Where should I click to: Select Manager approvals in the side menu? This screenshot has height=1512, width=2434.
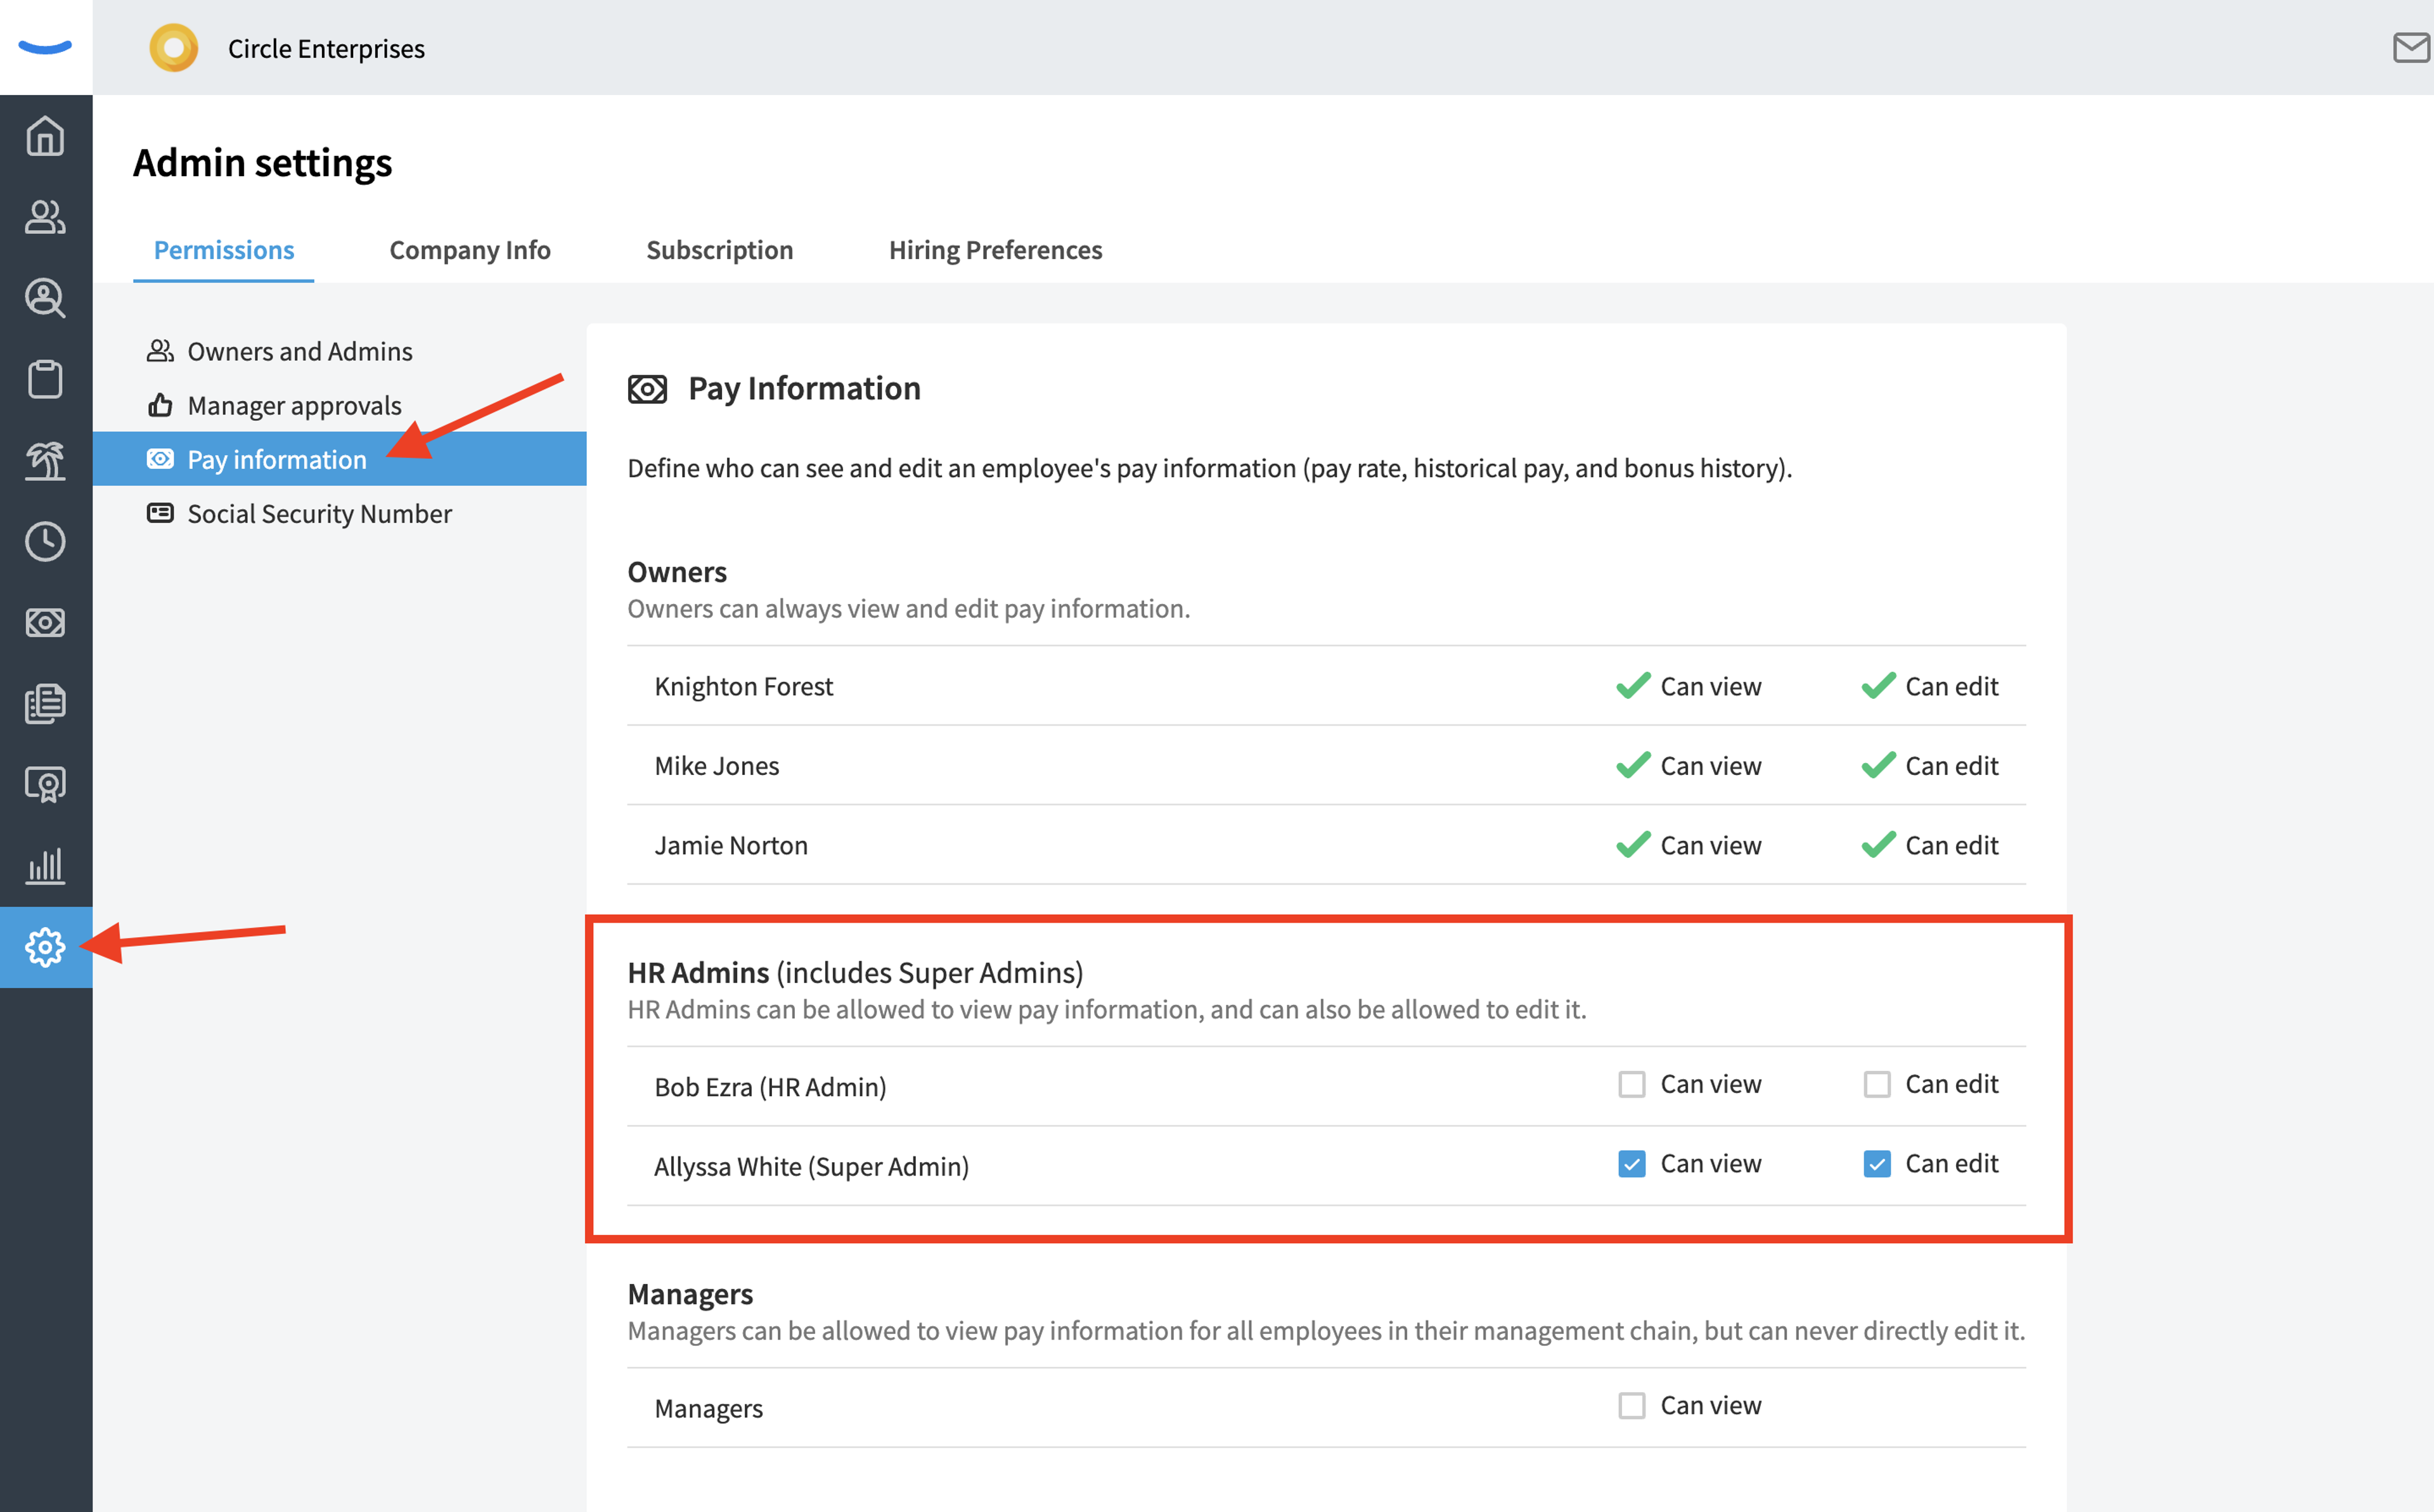point(340,405)
